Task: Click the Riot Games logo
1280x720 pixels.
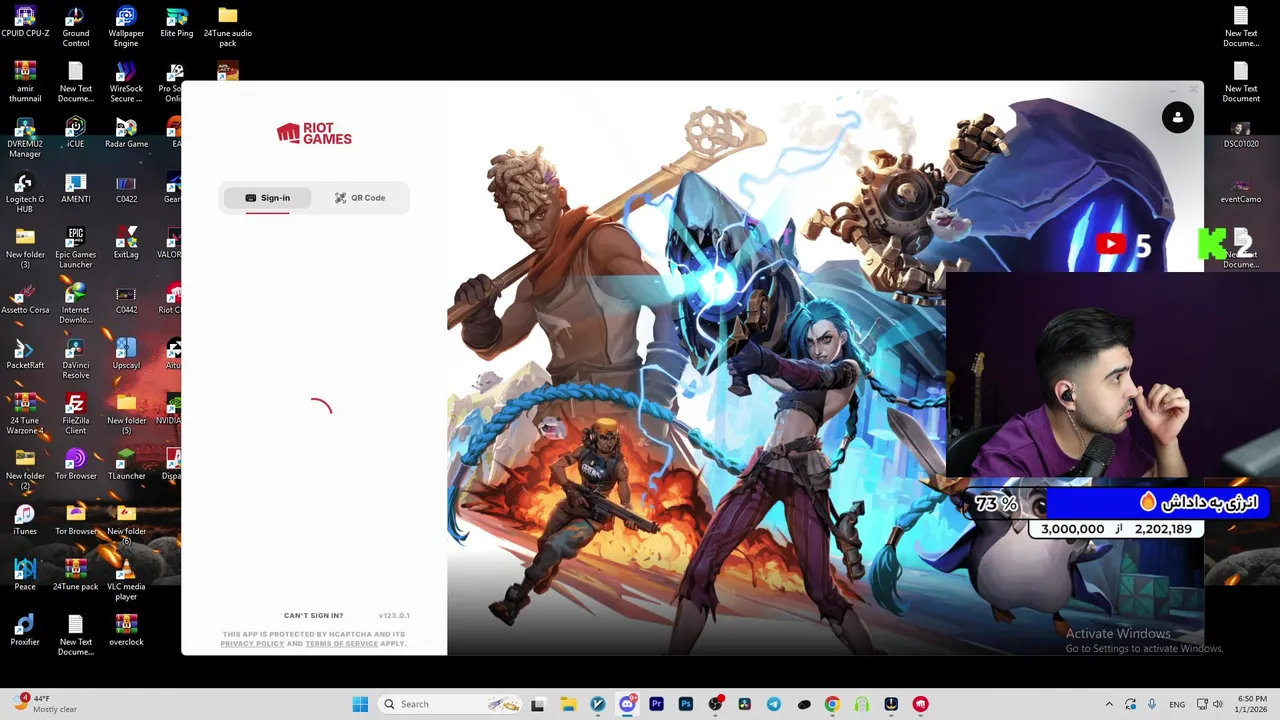Action: [314, 134]
